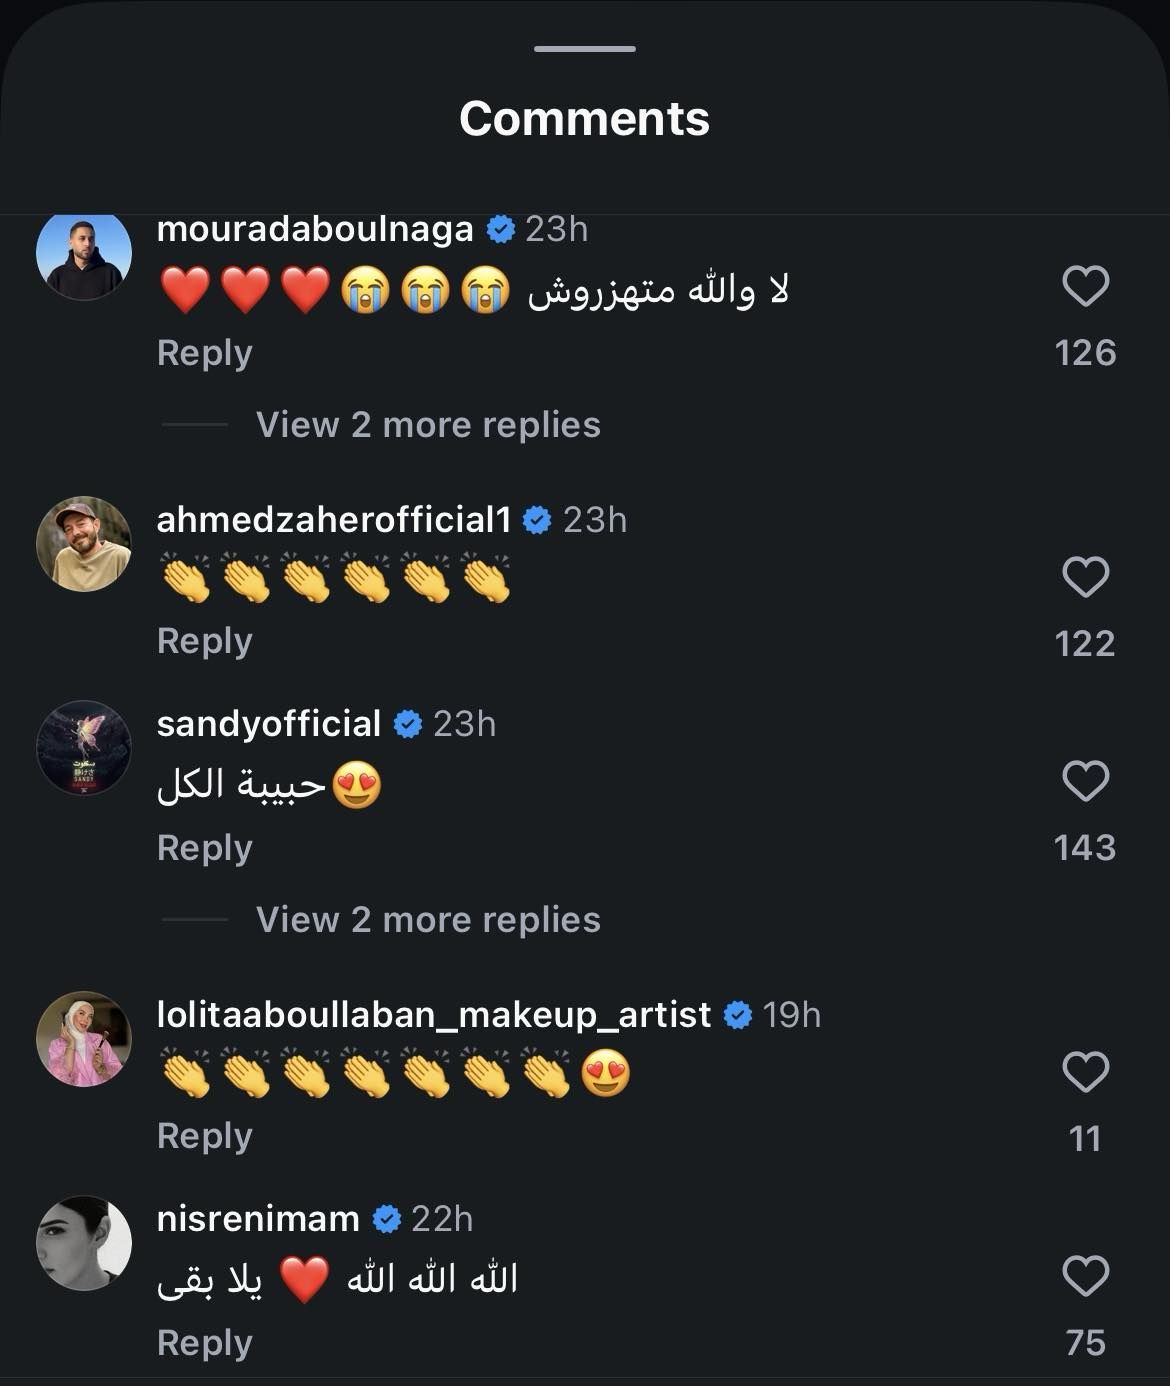The width and height of the screenshot is (1170, 1386).
Task: Click the verified badge next to nisrenimam
Action: (385, 1218)
